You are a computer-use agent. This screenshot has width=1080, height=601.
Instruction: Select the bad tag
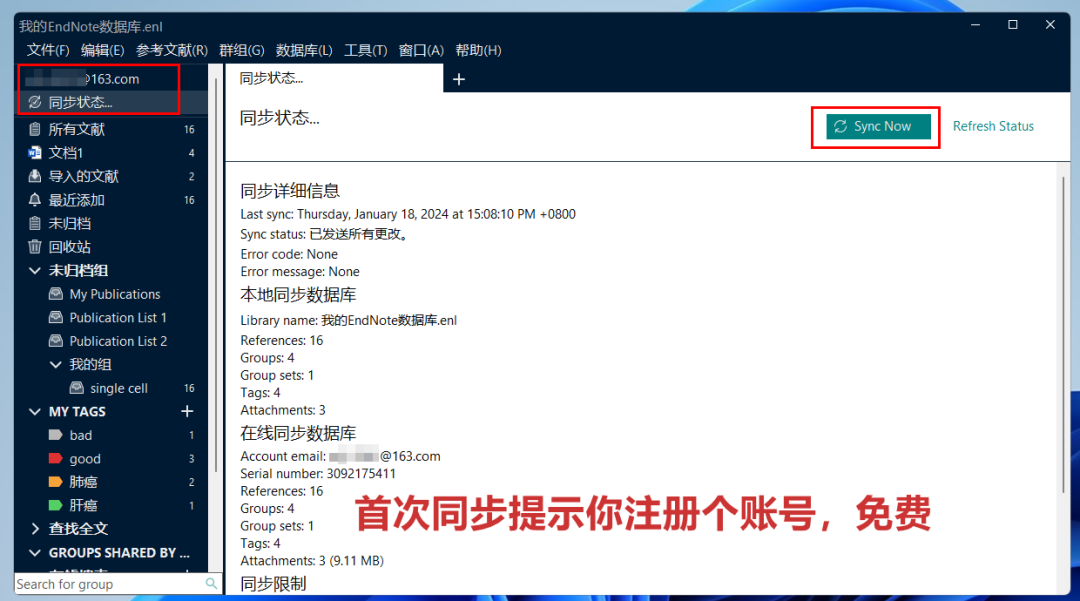tap(111, 435)
